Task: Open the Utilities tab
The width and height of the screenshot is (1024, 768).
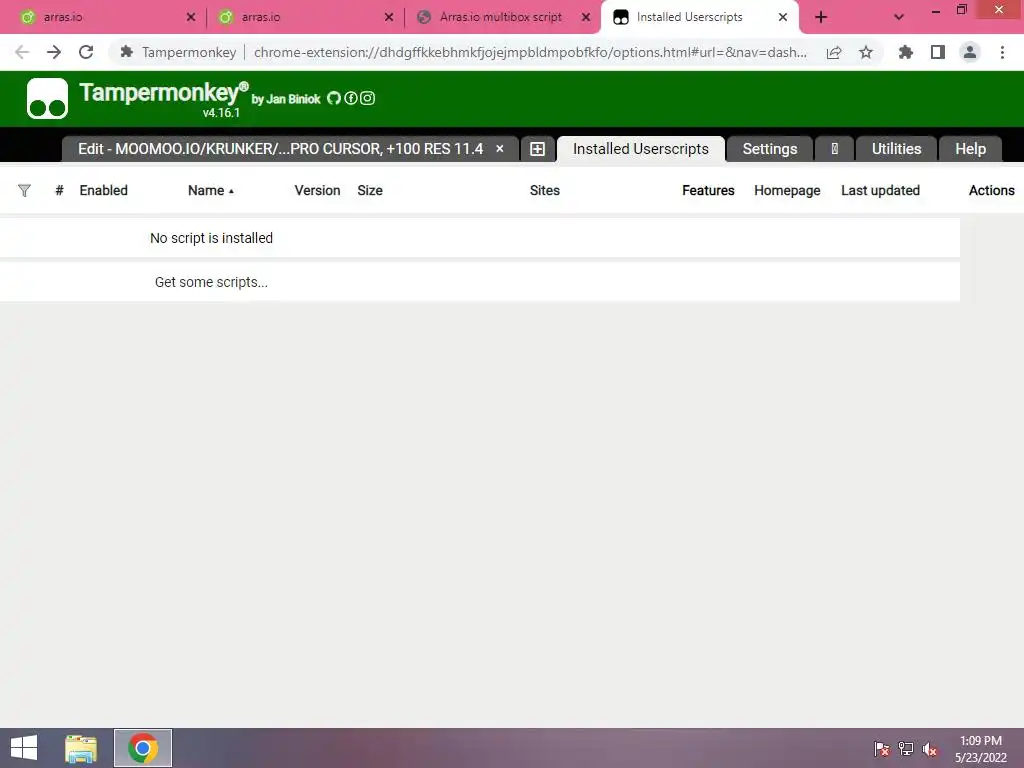Action: tap(896, 149)
